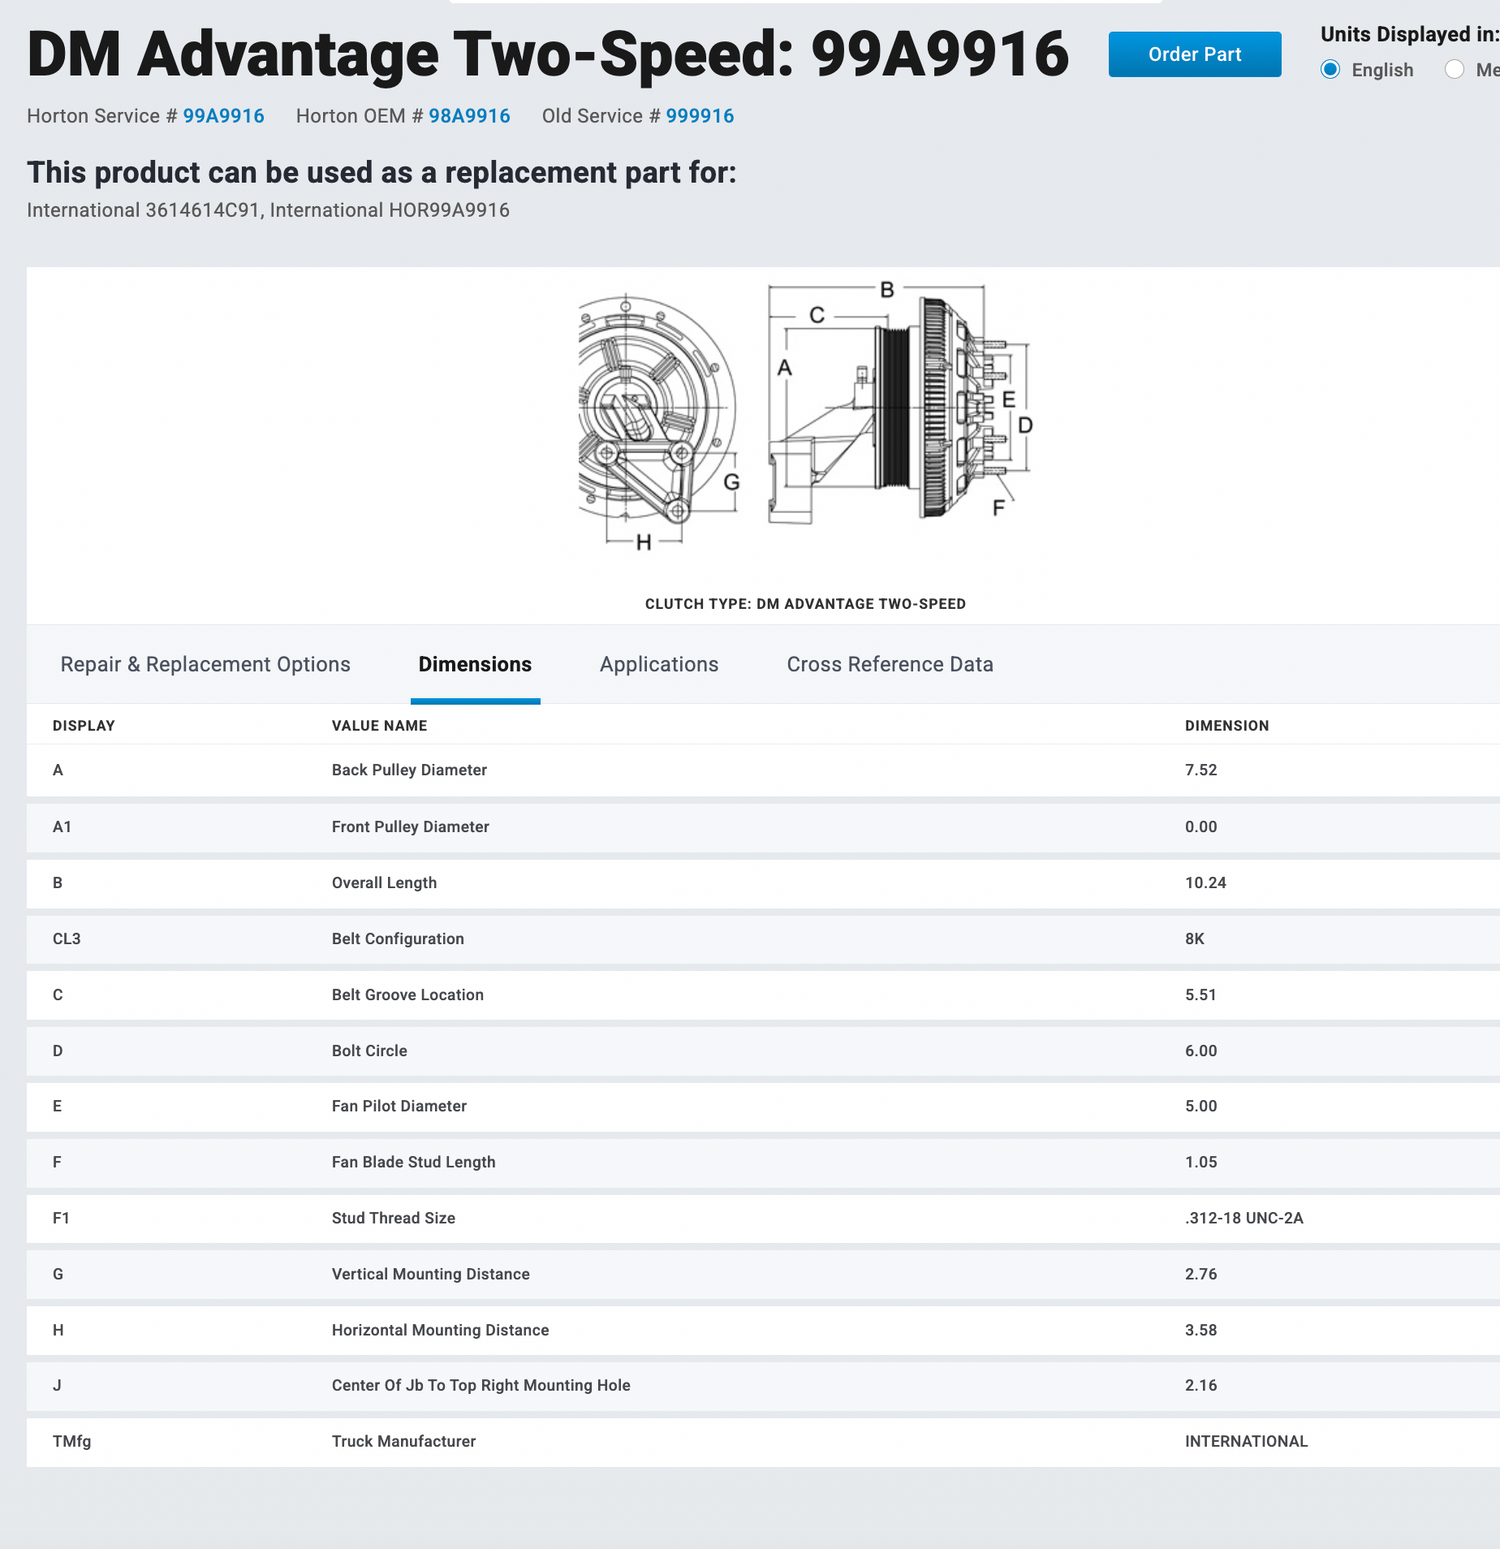Choose the Metric units radio option

[x=1455, y=70]
